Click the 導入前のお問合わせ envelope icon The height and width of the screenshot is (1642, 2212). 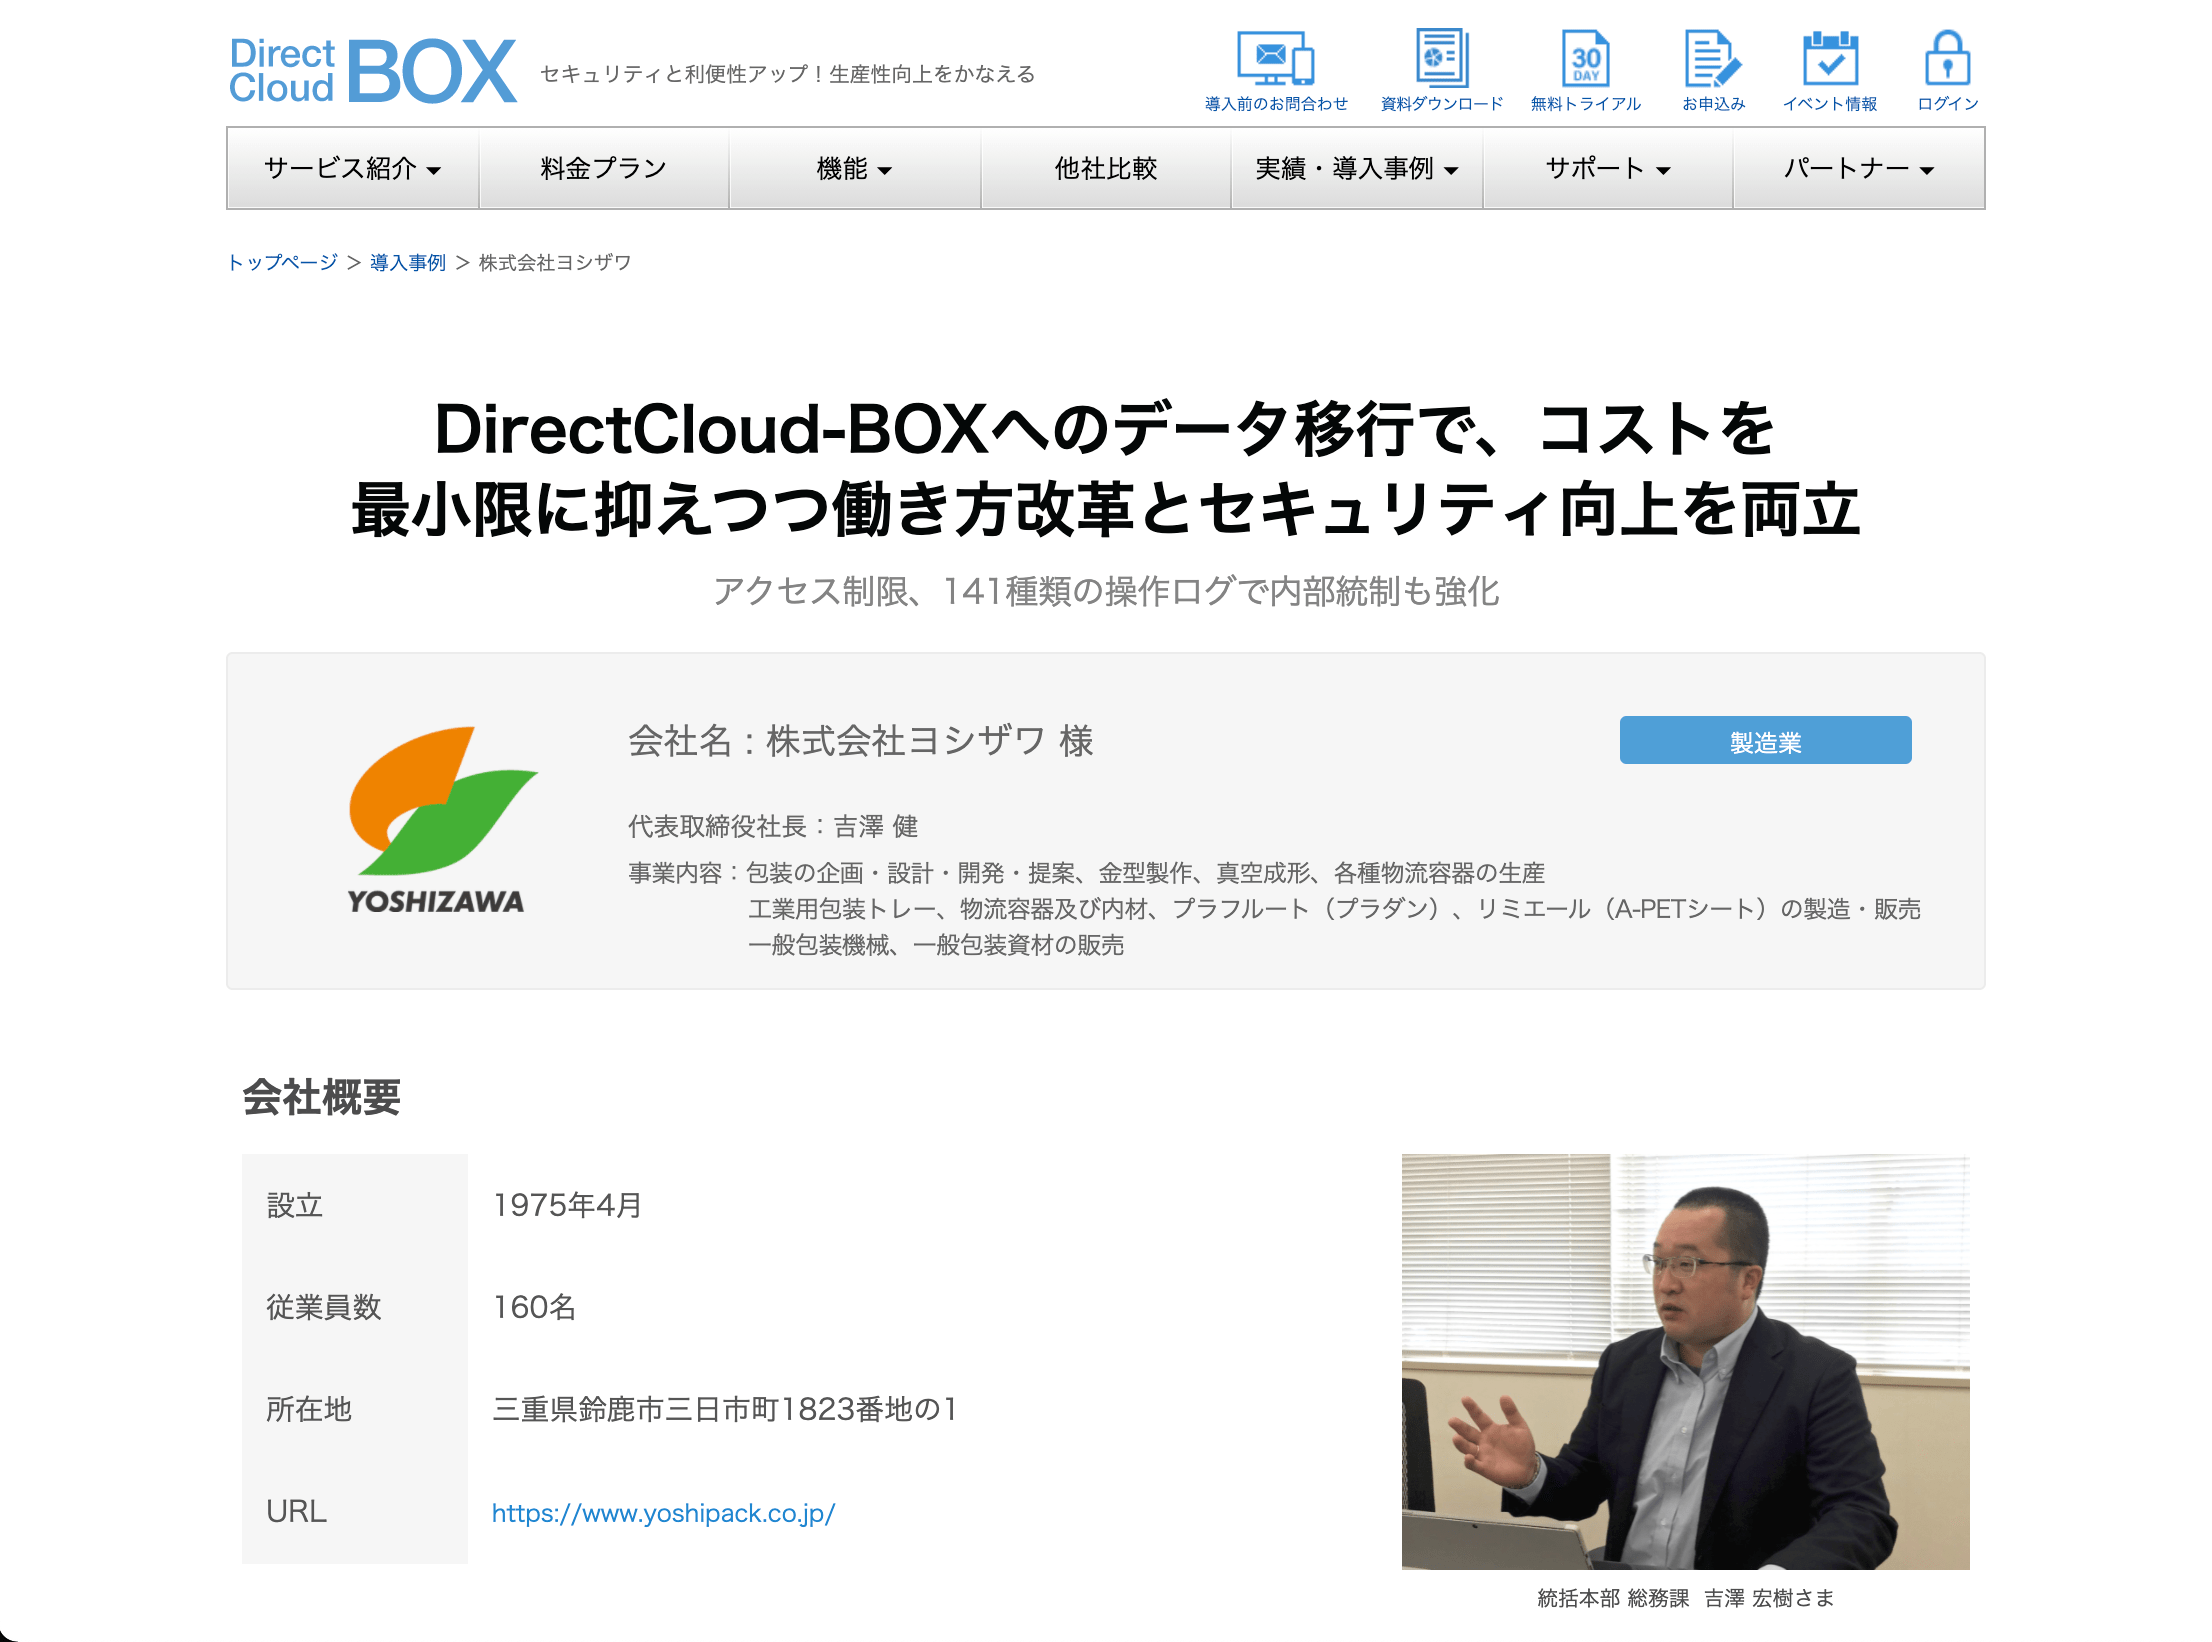1275,59
